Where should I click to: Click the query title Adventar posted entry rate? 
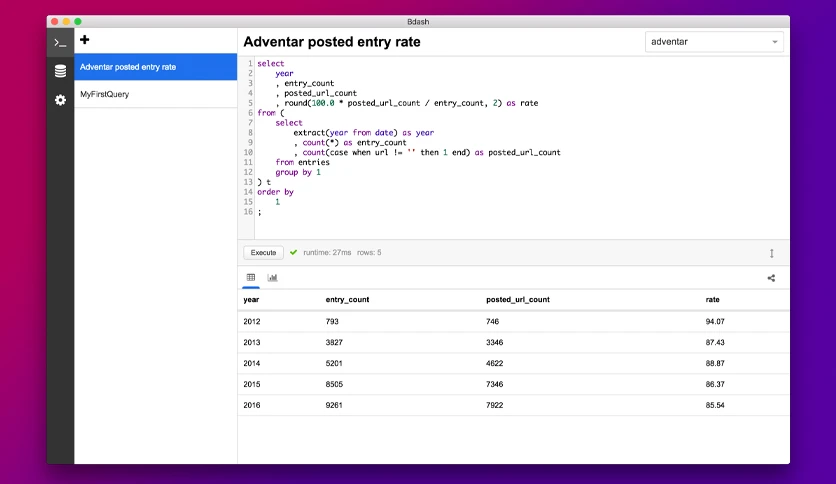(x=332, y=42)
